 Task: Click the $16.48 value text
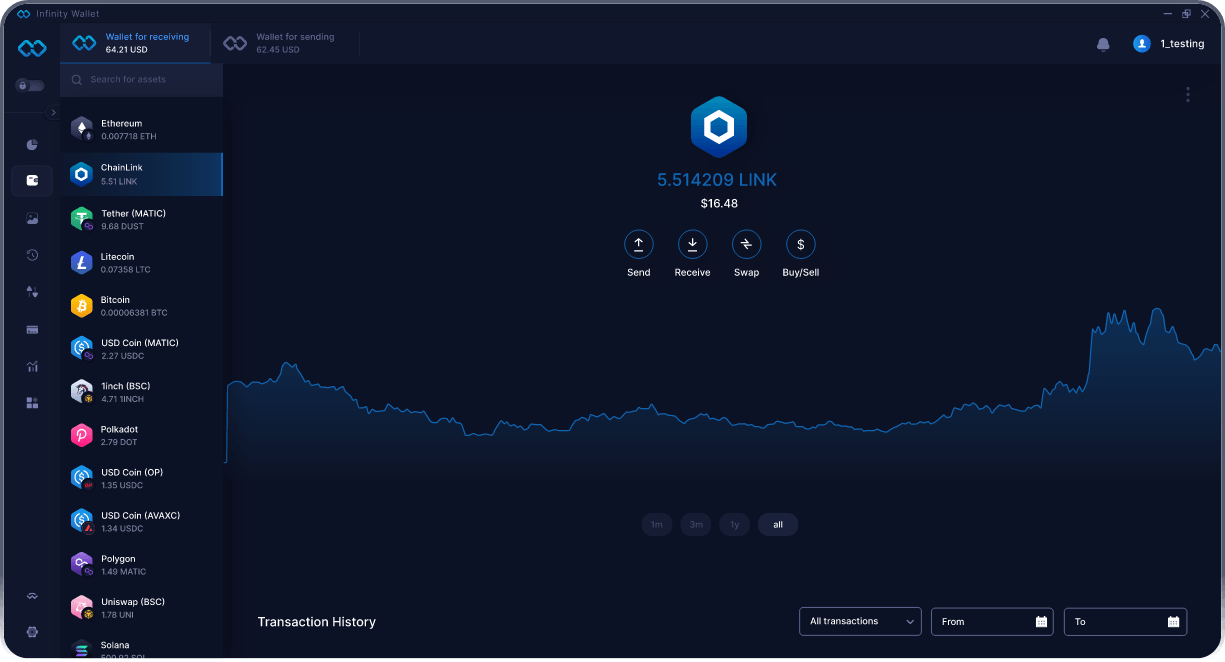(719, 203)
